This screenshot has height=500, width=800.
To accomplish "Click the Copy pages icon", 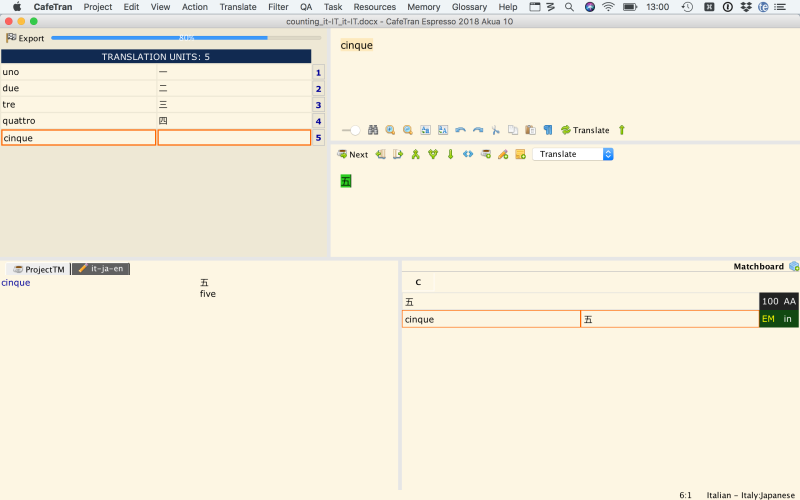I will click(x=513, y=130).
